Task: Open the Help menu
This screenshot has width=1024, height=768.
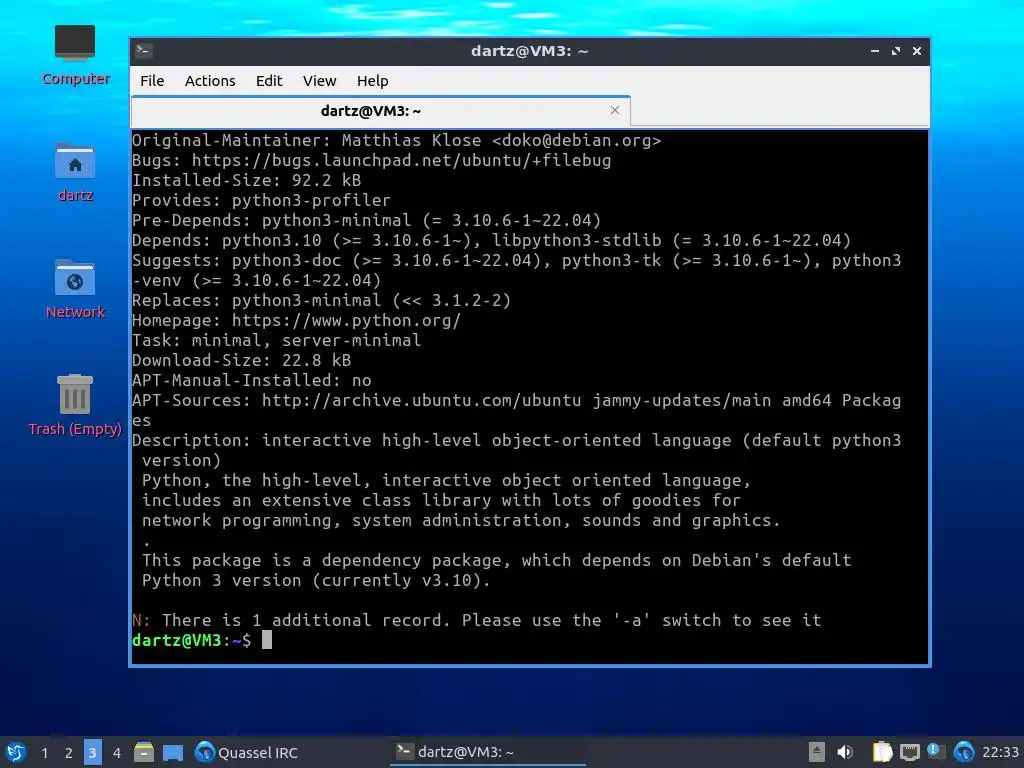Action: pyautogui.click(x=372, y=80)
